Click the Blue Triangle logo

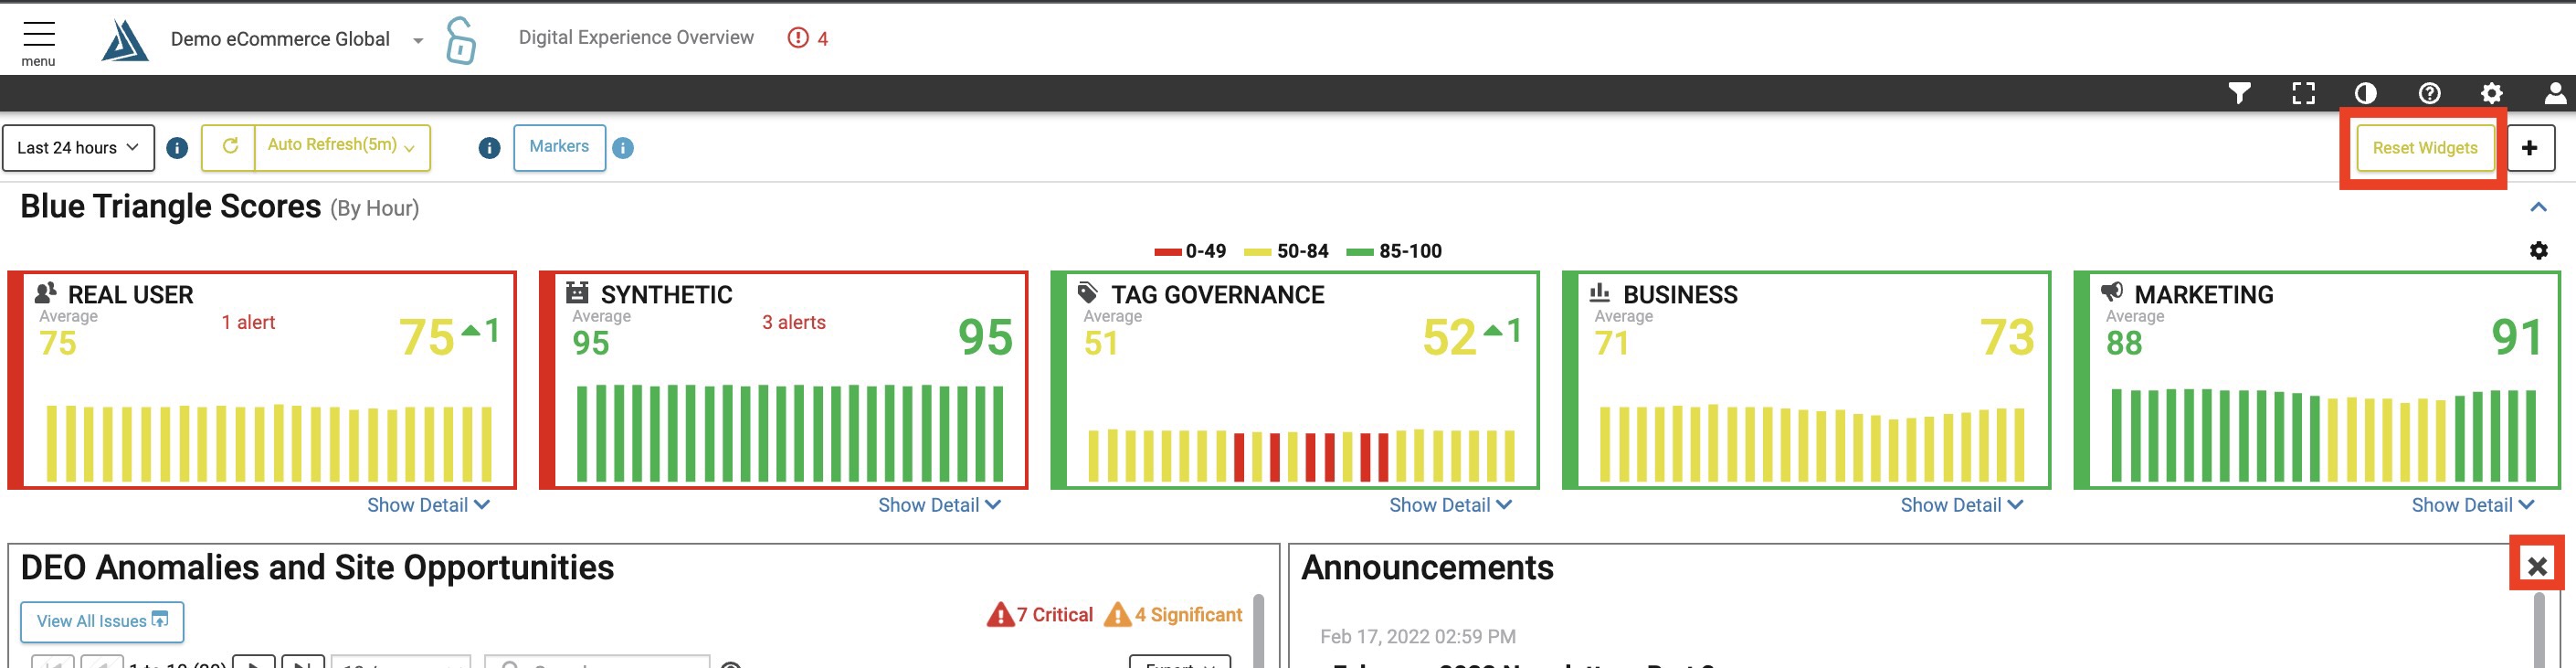125,41
